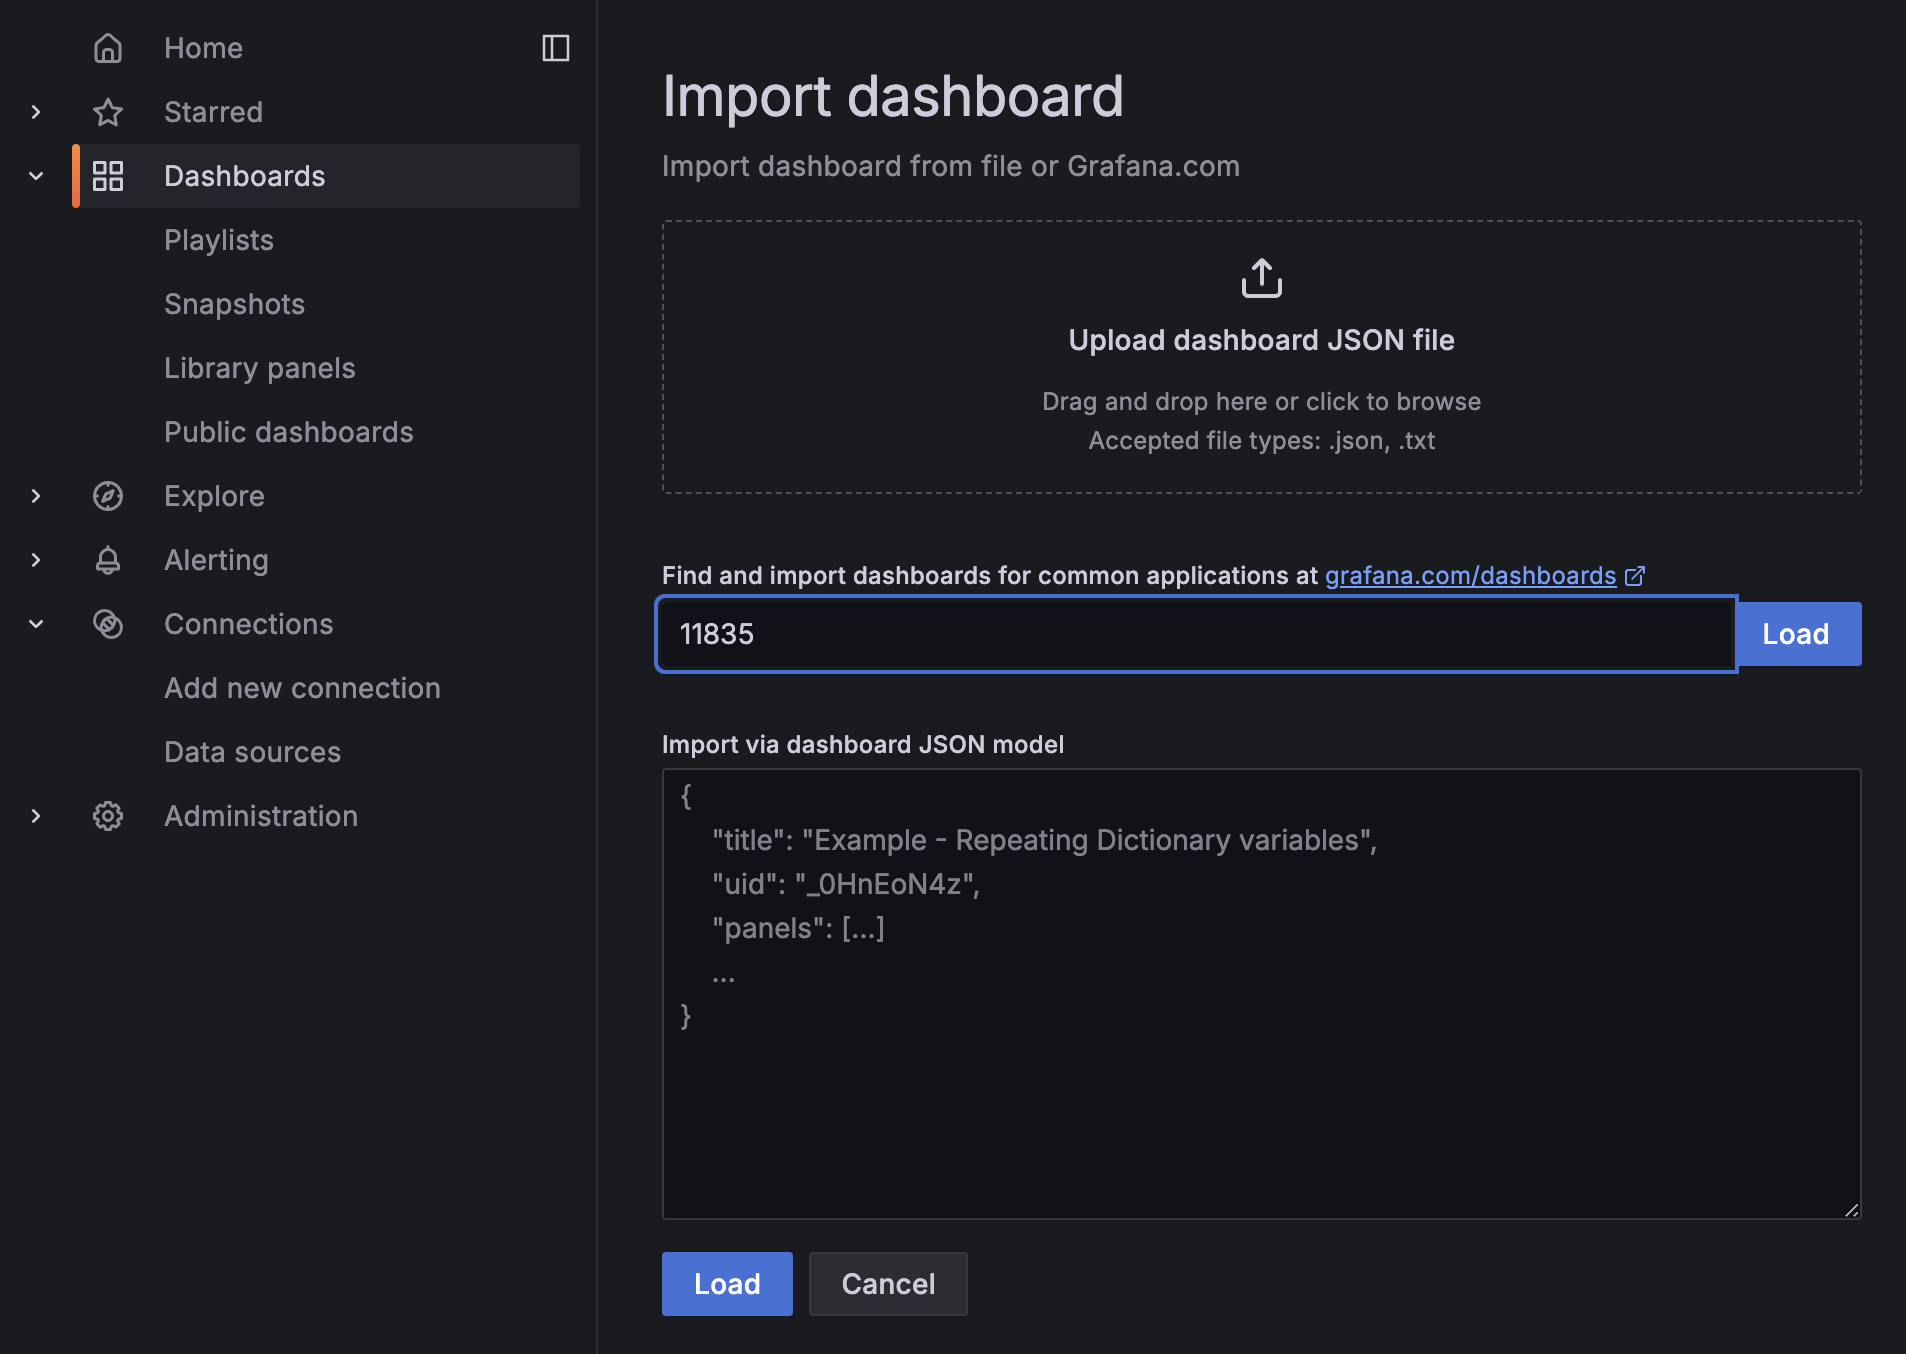Viewport: 1906px width, 1354px height.
Task: Click the upload arrow icon
Action: (1262, 278)
